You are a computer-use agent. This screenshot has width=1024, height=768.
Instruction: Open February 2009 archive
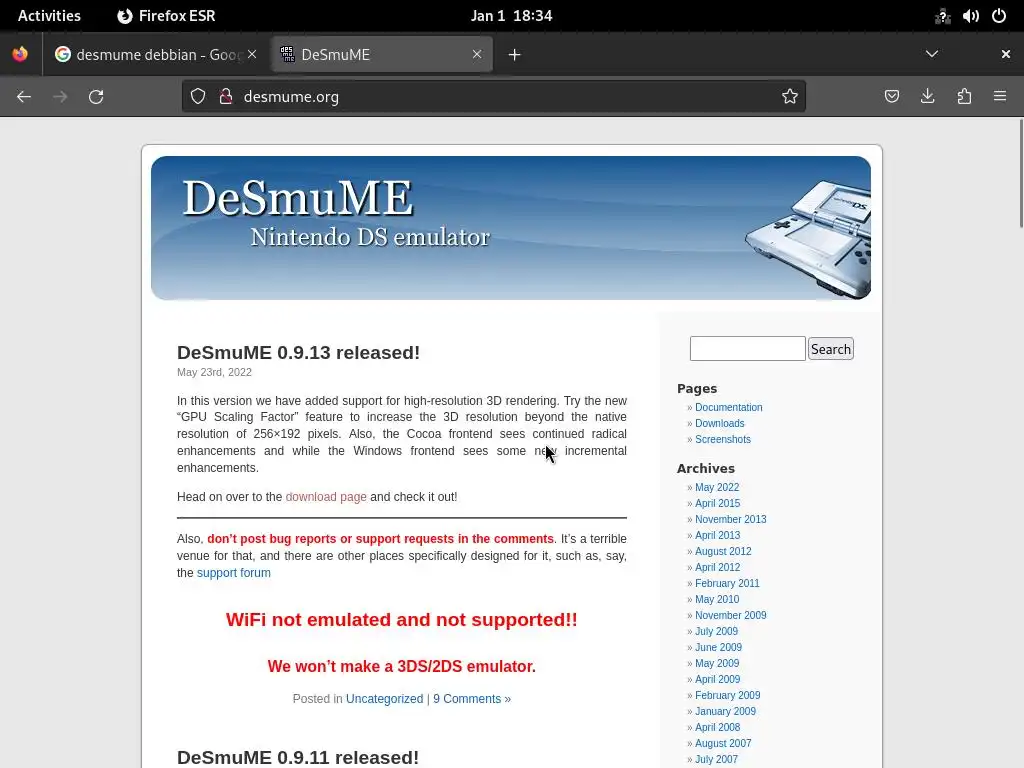click(x=728, y=695)
